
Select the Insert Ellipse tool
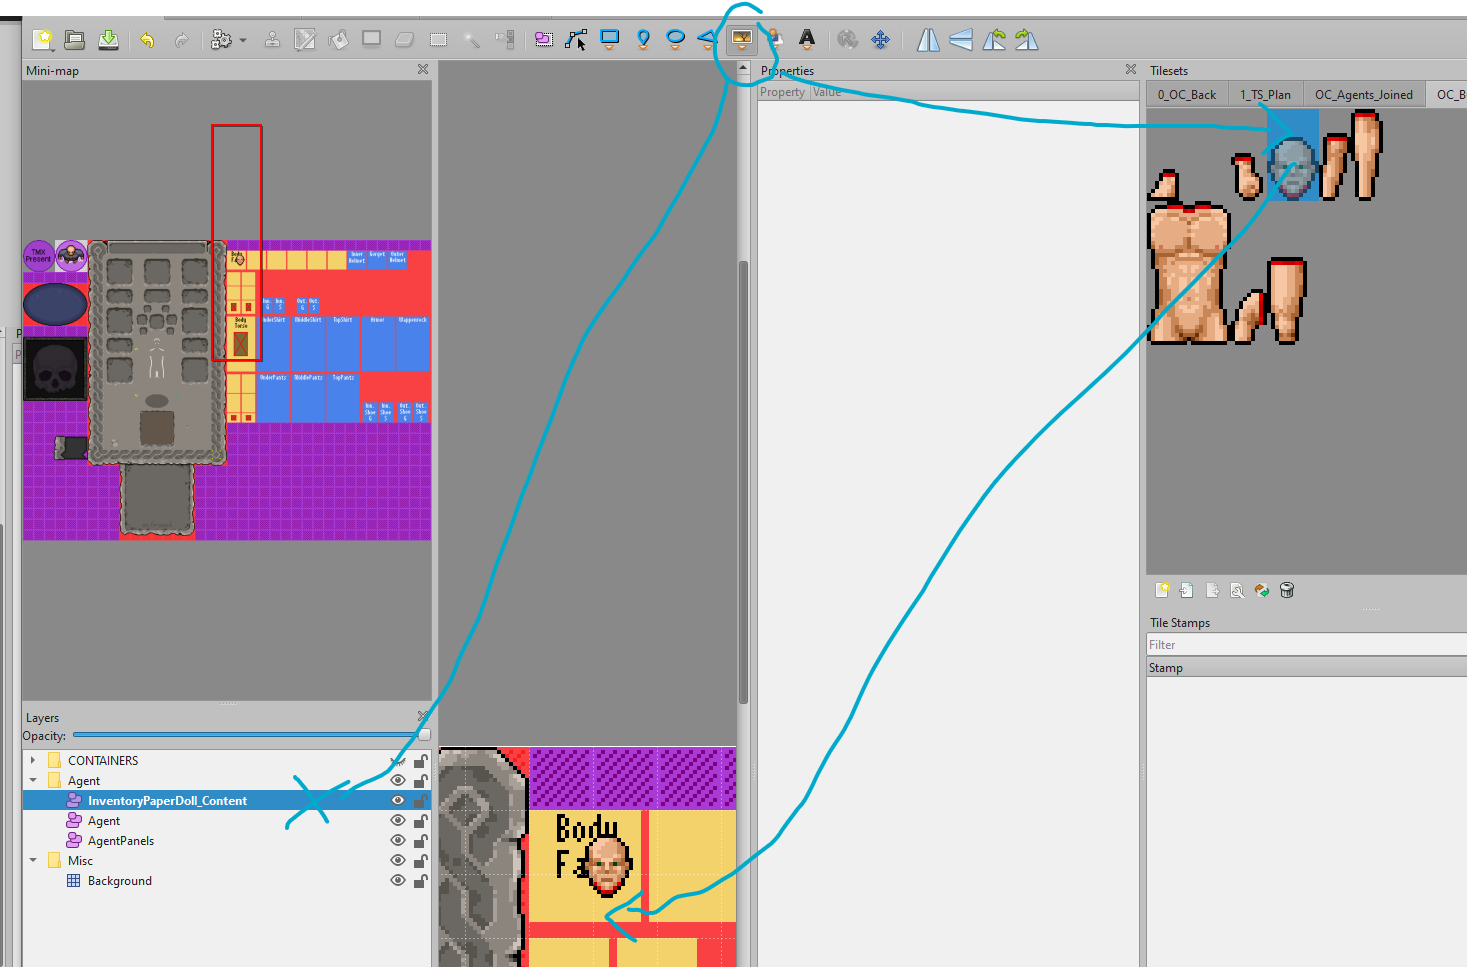click(x=676, y=40)
